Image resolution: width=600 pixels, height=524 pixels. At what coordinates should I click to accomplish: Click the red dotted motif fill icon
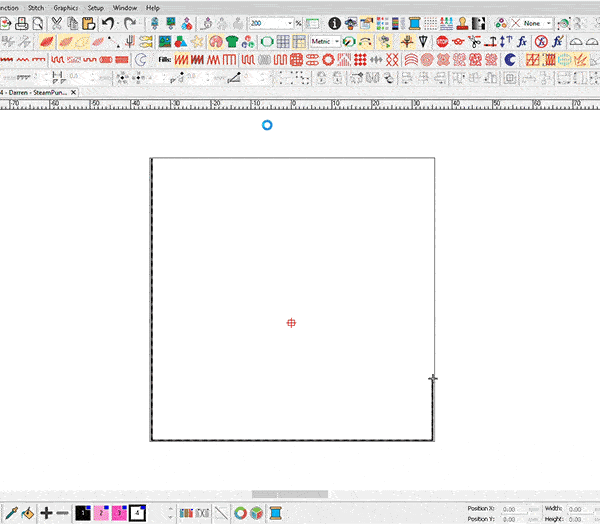point(360,60)
